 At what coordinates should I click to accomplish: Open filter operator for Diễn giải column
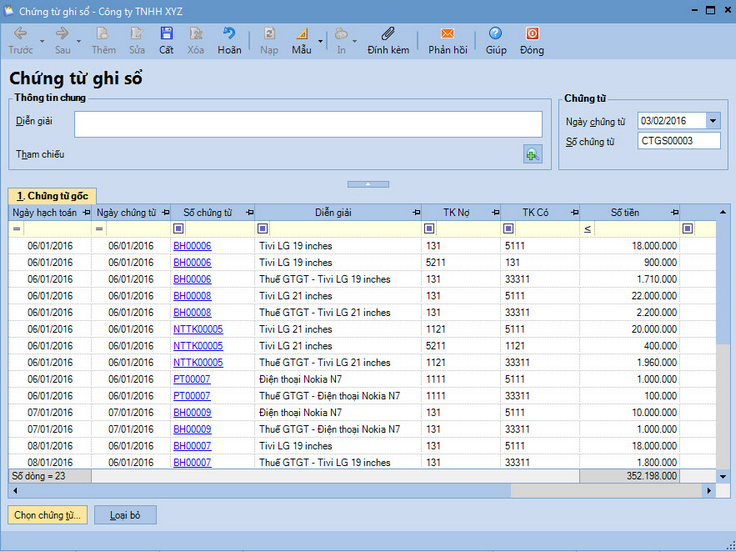pos(262,229)
